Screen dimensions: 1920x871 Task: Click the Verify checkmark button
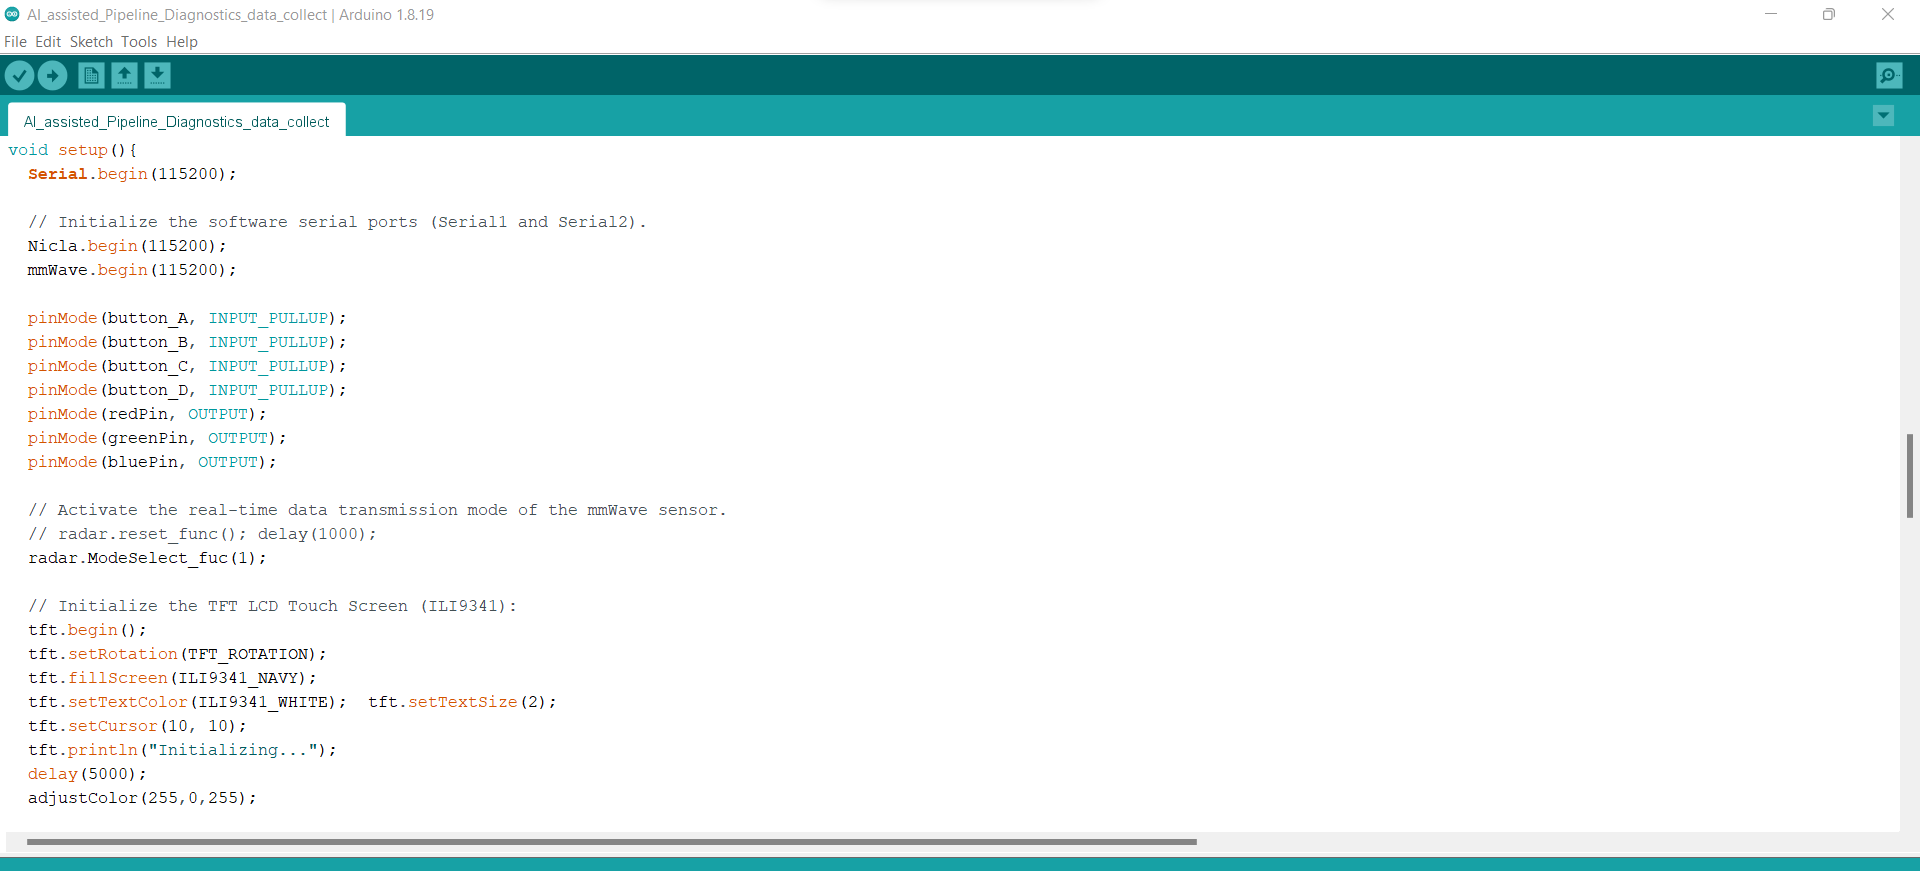(19, 75)
